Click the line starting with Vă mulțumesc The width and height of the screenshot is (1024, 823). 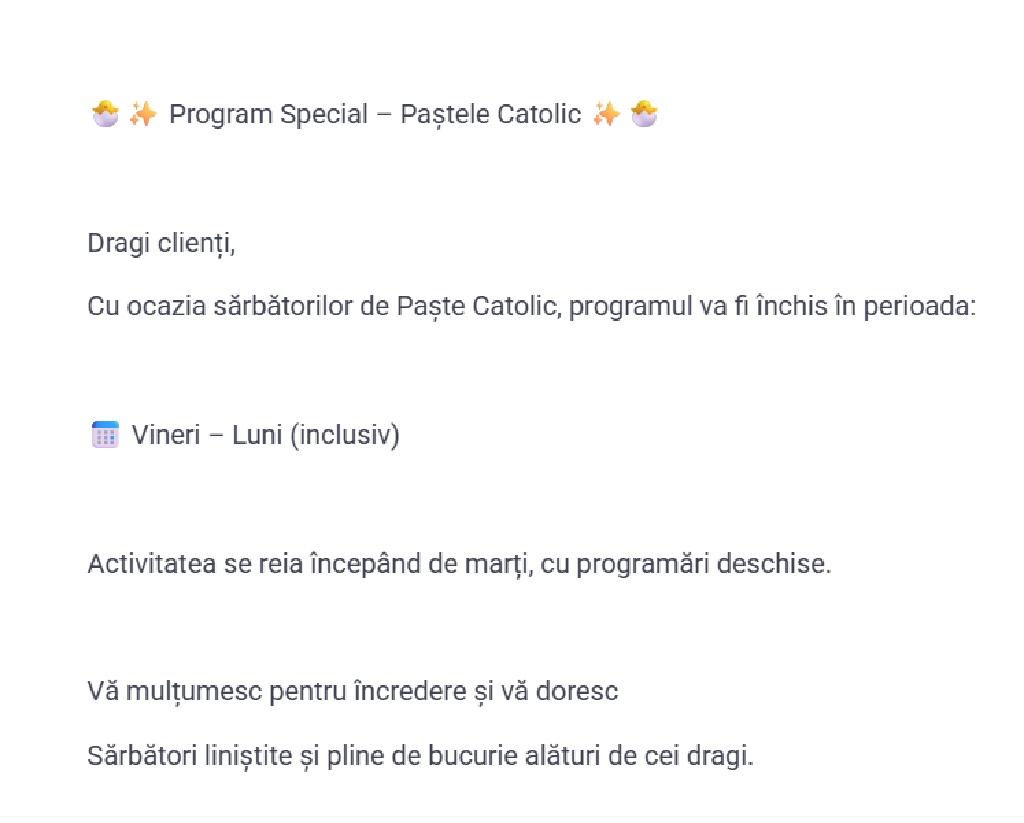[352, 691]
